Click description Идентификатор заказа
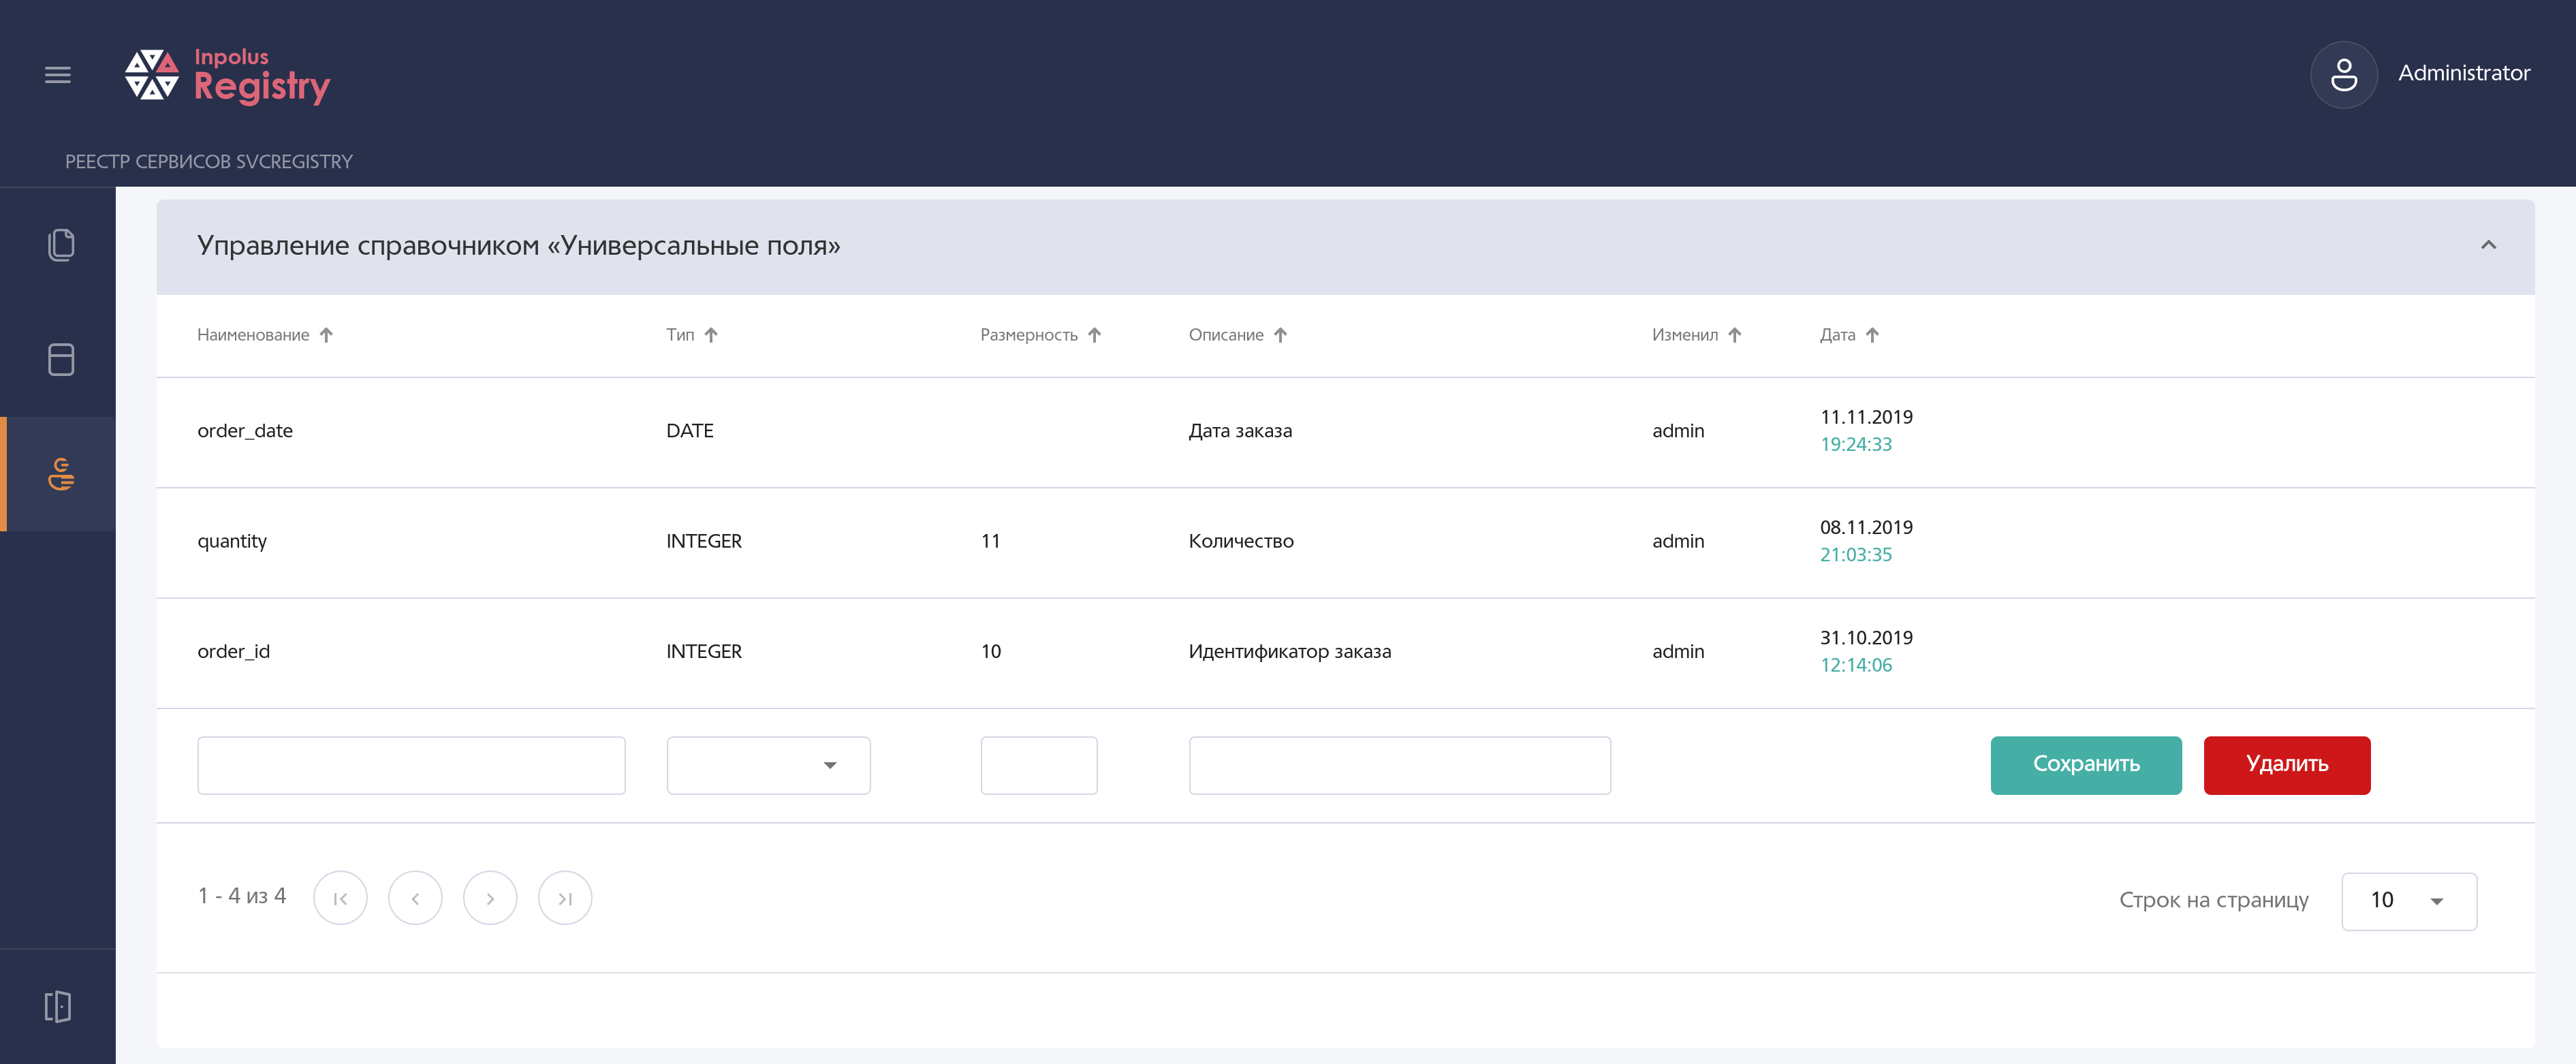This screenshot has width=2576, height=1064. pyautogui.click(x=1290, y=652)
